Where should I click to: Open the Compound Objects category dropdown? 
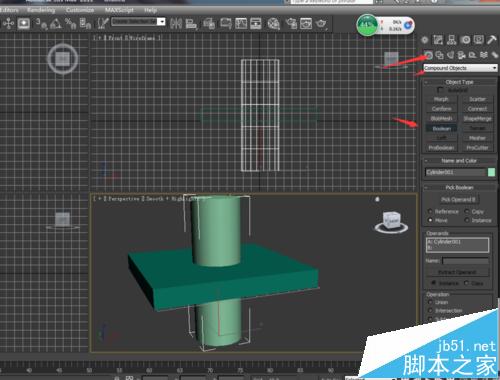(460, 68)
